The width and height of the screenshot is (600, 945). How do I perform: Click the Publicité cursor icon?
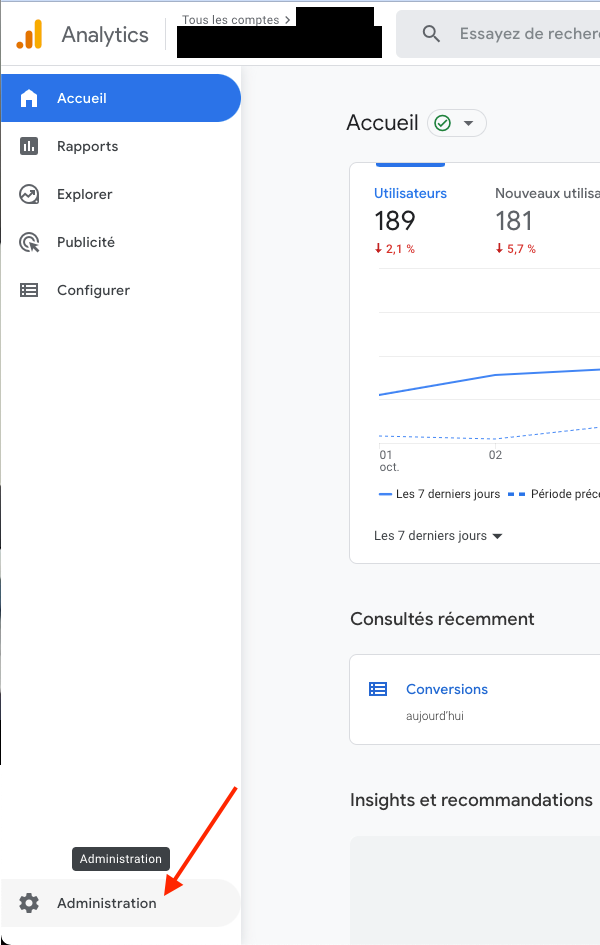click(x=29, y=242)
